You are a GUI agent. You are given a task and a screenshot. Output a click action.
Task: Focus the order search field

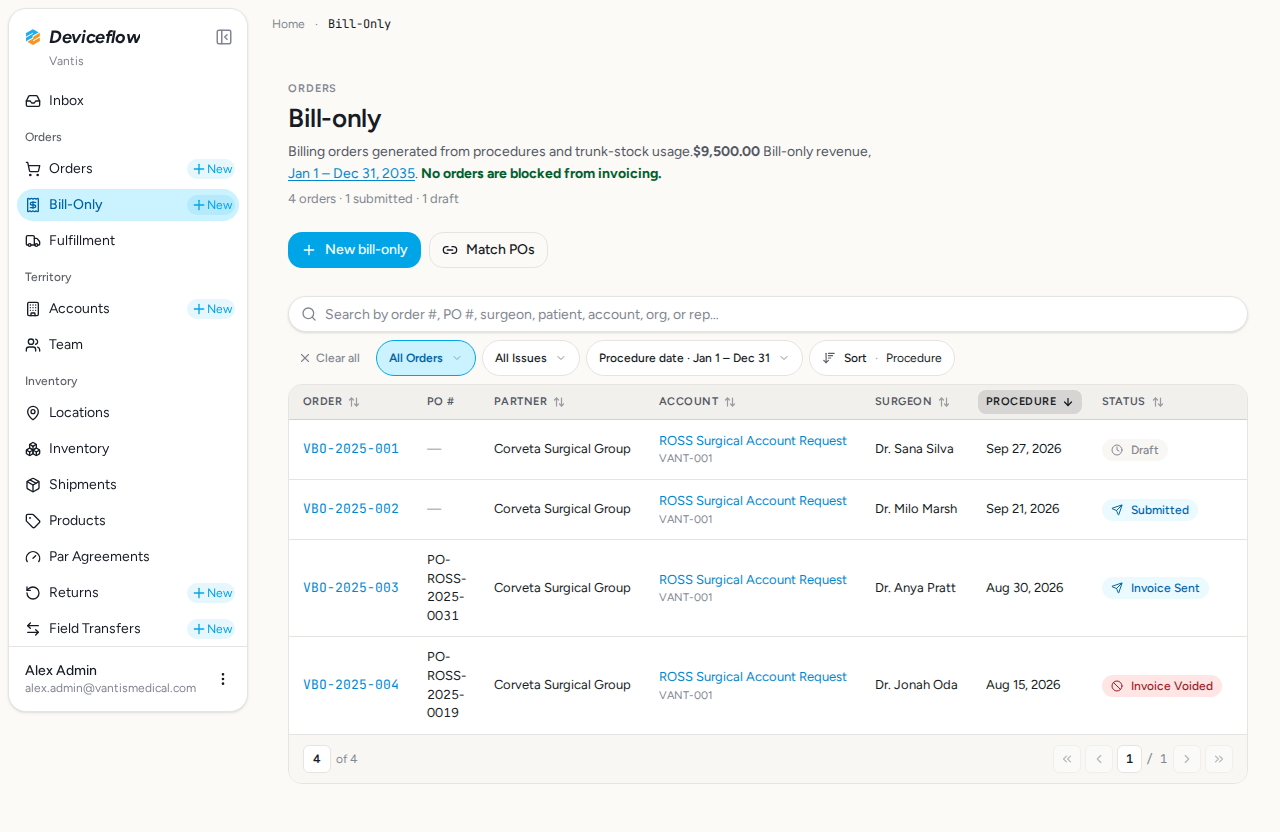pos(768,314)
